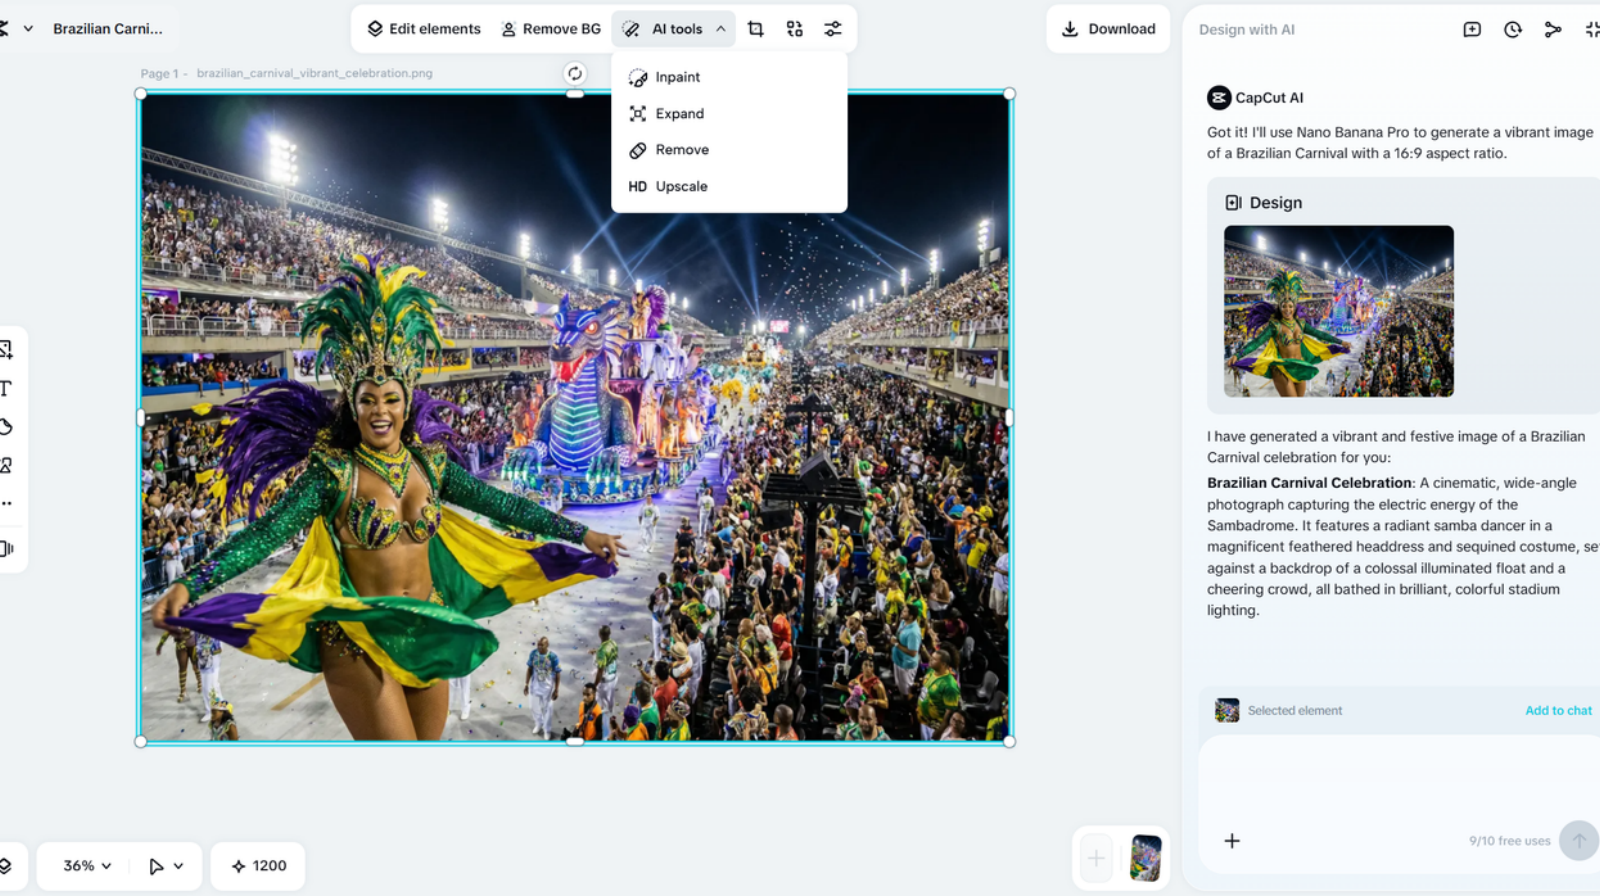Open Edit elements
The image size is (1600, 896).
point(424,29)
